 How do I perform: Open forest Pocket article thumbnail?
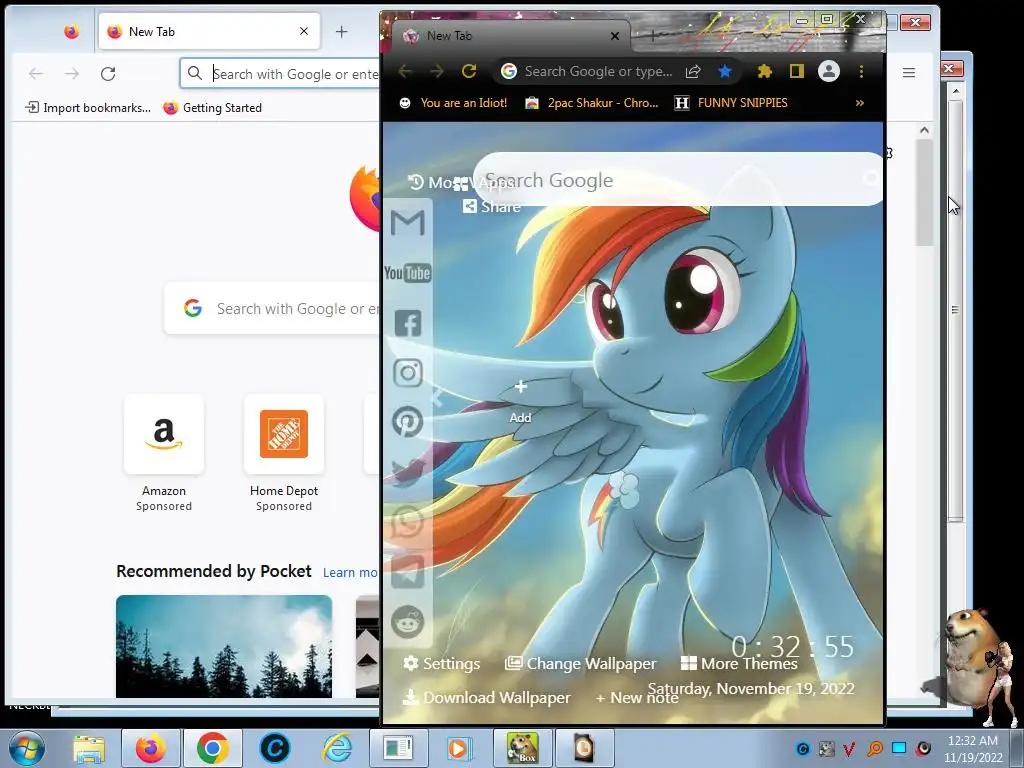[224, 646]
